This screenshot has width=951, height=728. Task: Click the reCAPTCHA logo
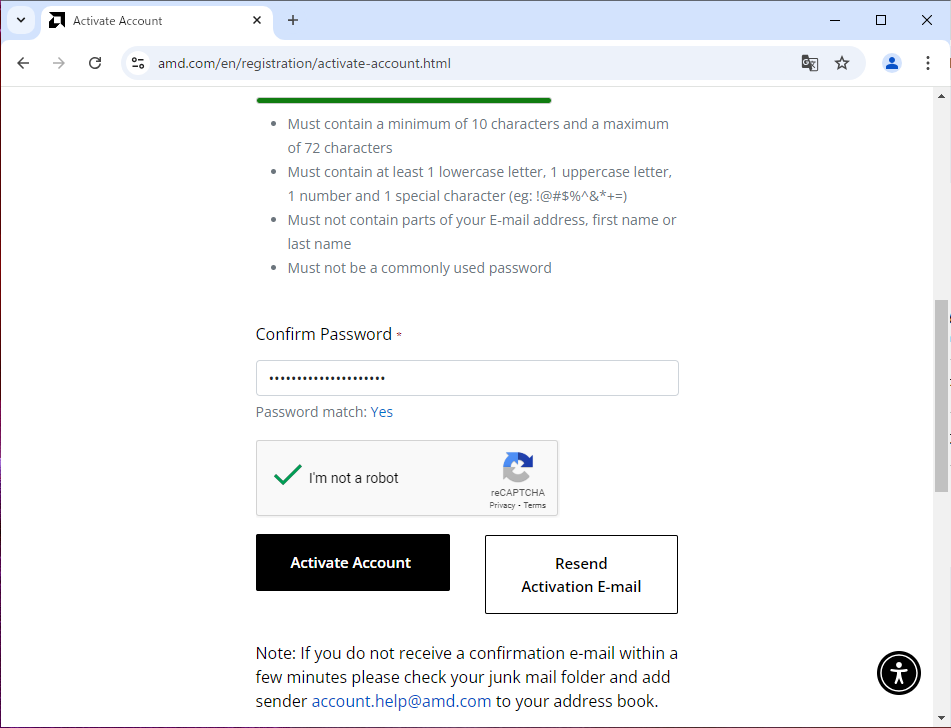[517, 467]
